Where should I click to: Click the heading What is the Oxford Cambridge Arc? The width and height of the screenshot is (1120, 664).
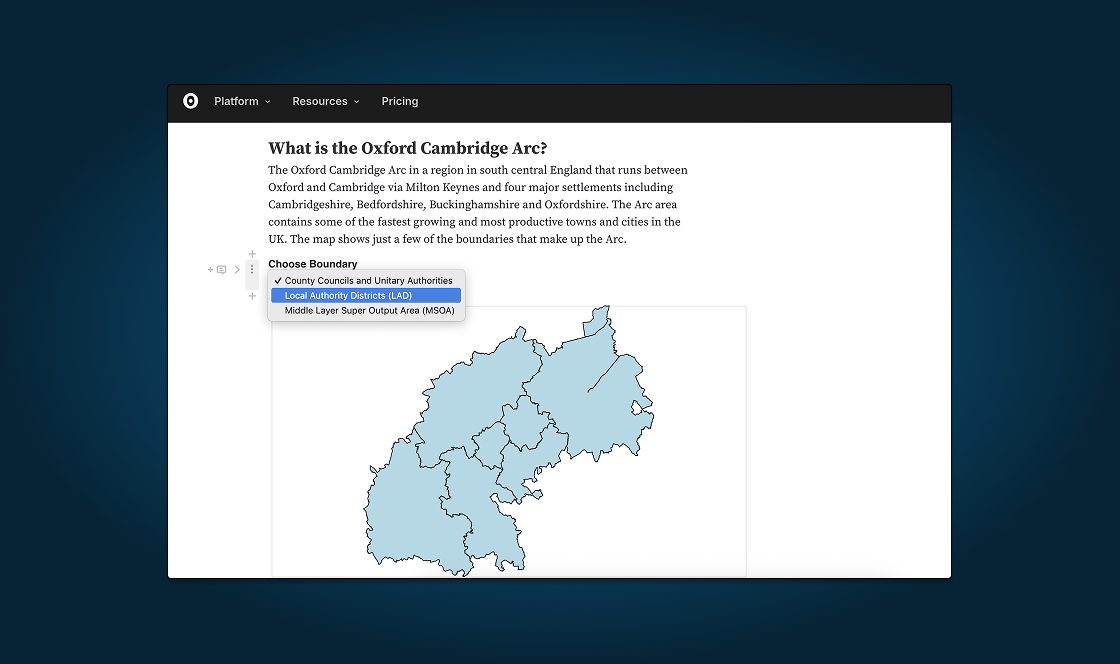point(407,147)
